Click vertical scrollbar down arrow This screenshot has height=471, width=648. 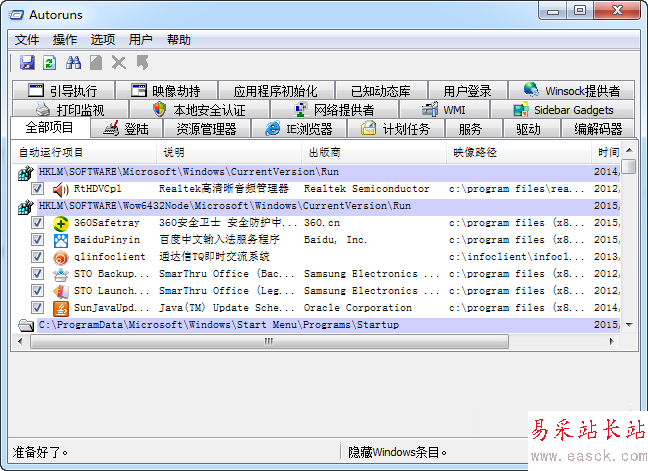click(629, 325)
